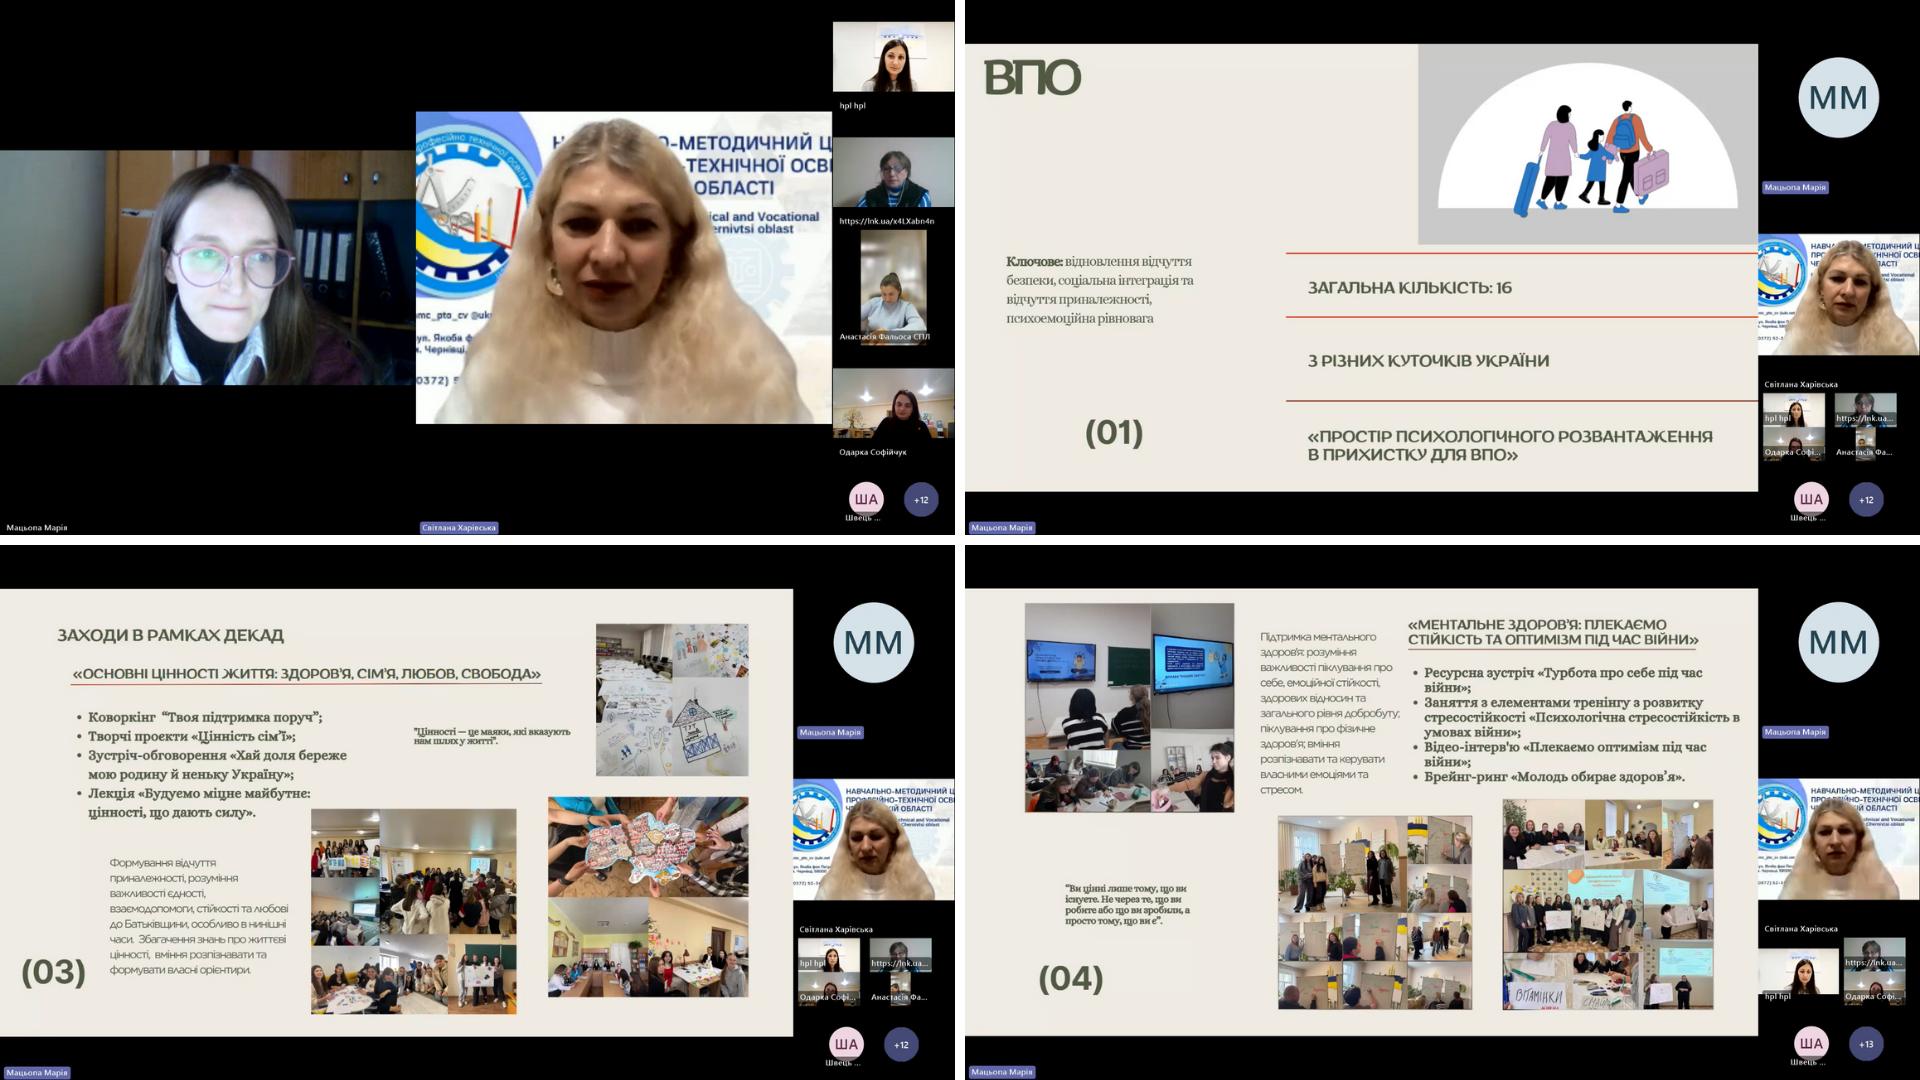Click the MM avatar beside the (04) slide
The height and width of the screenshot is (1080, 1920).
pyautogui.click(x=1838, y=642)
